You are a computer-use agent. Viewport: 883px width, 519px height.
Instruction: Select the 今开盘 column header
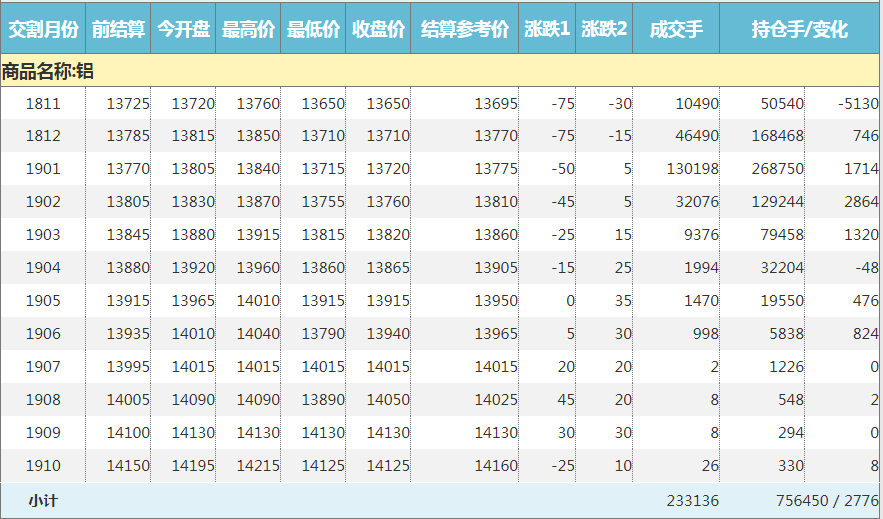183,29
